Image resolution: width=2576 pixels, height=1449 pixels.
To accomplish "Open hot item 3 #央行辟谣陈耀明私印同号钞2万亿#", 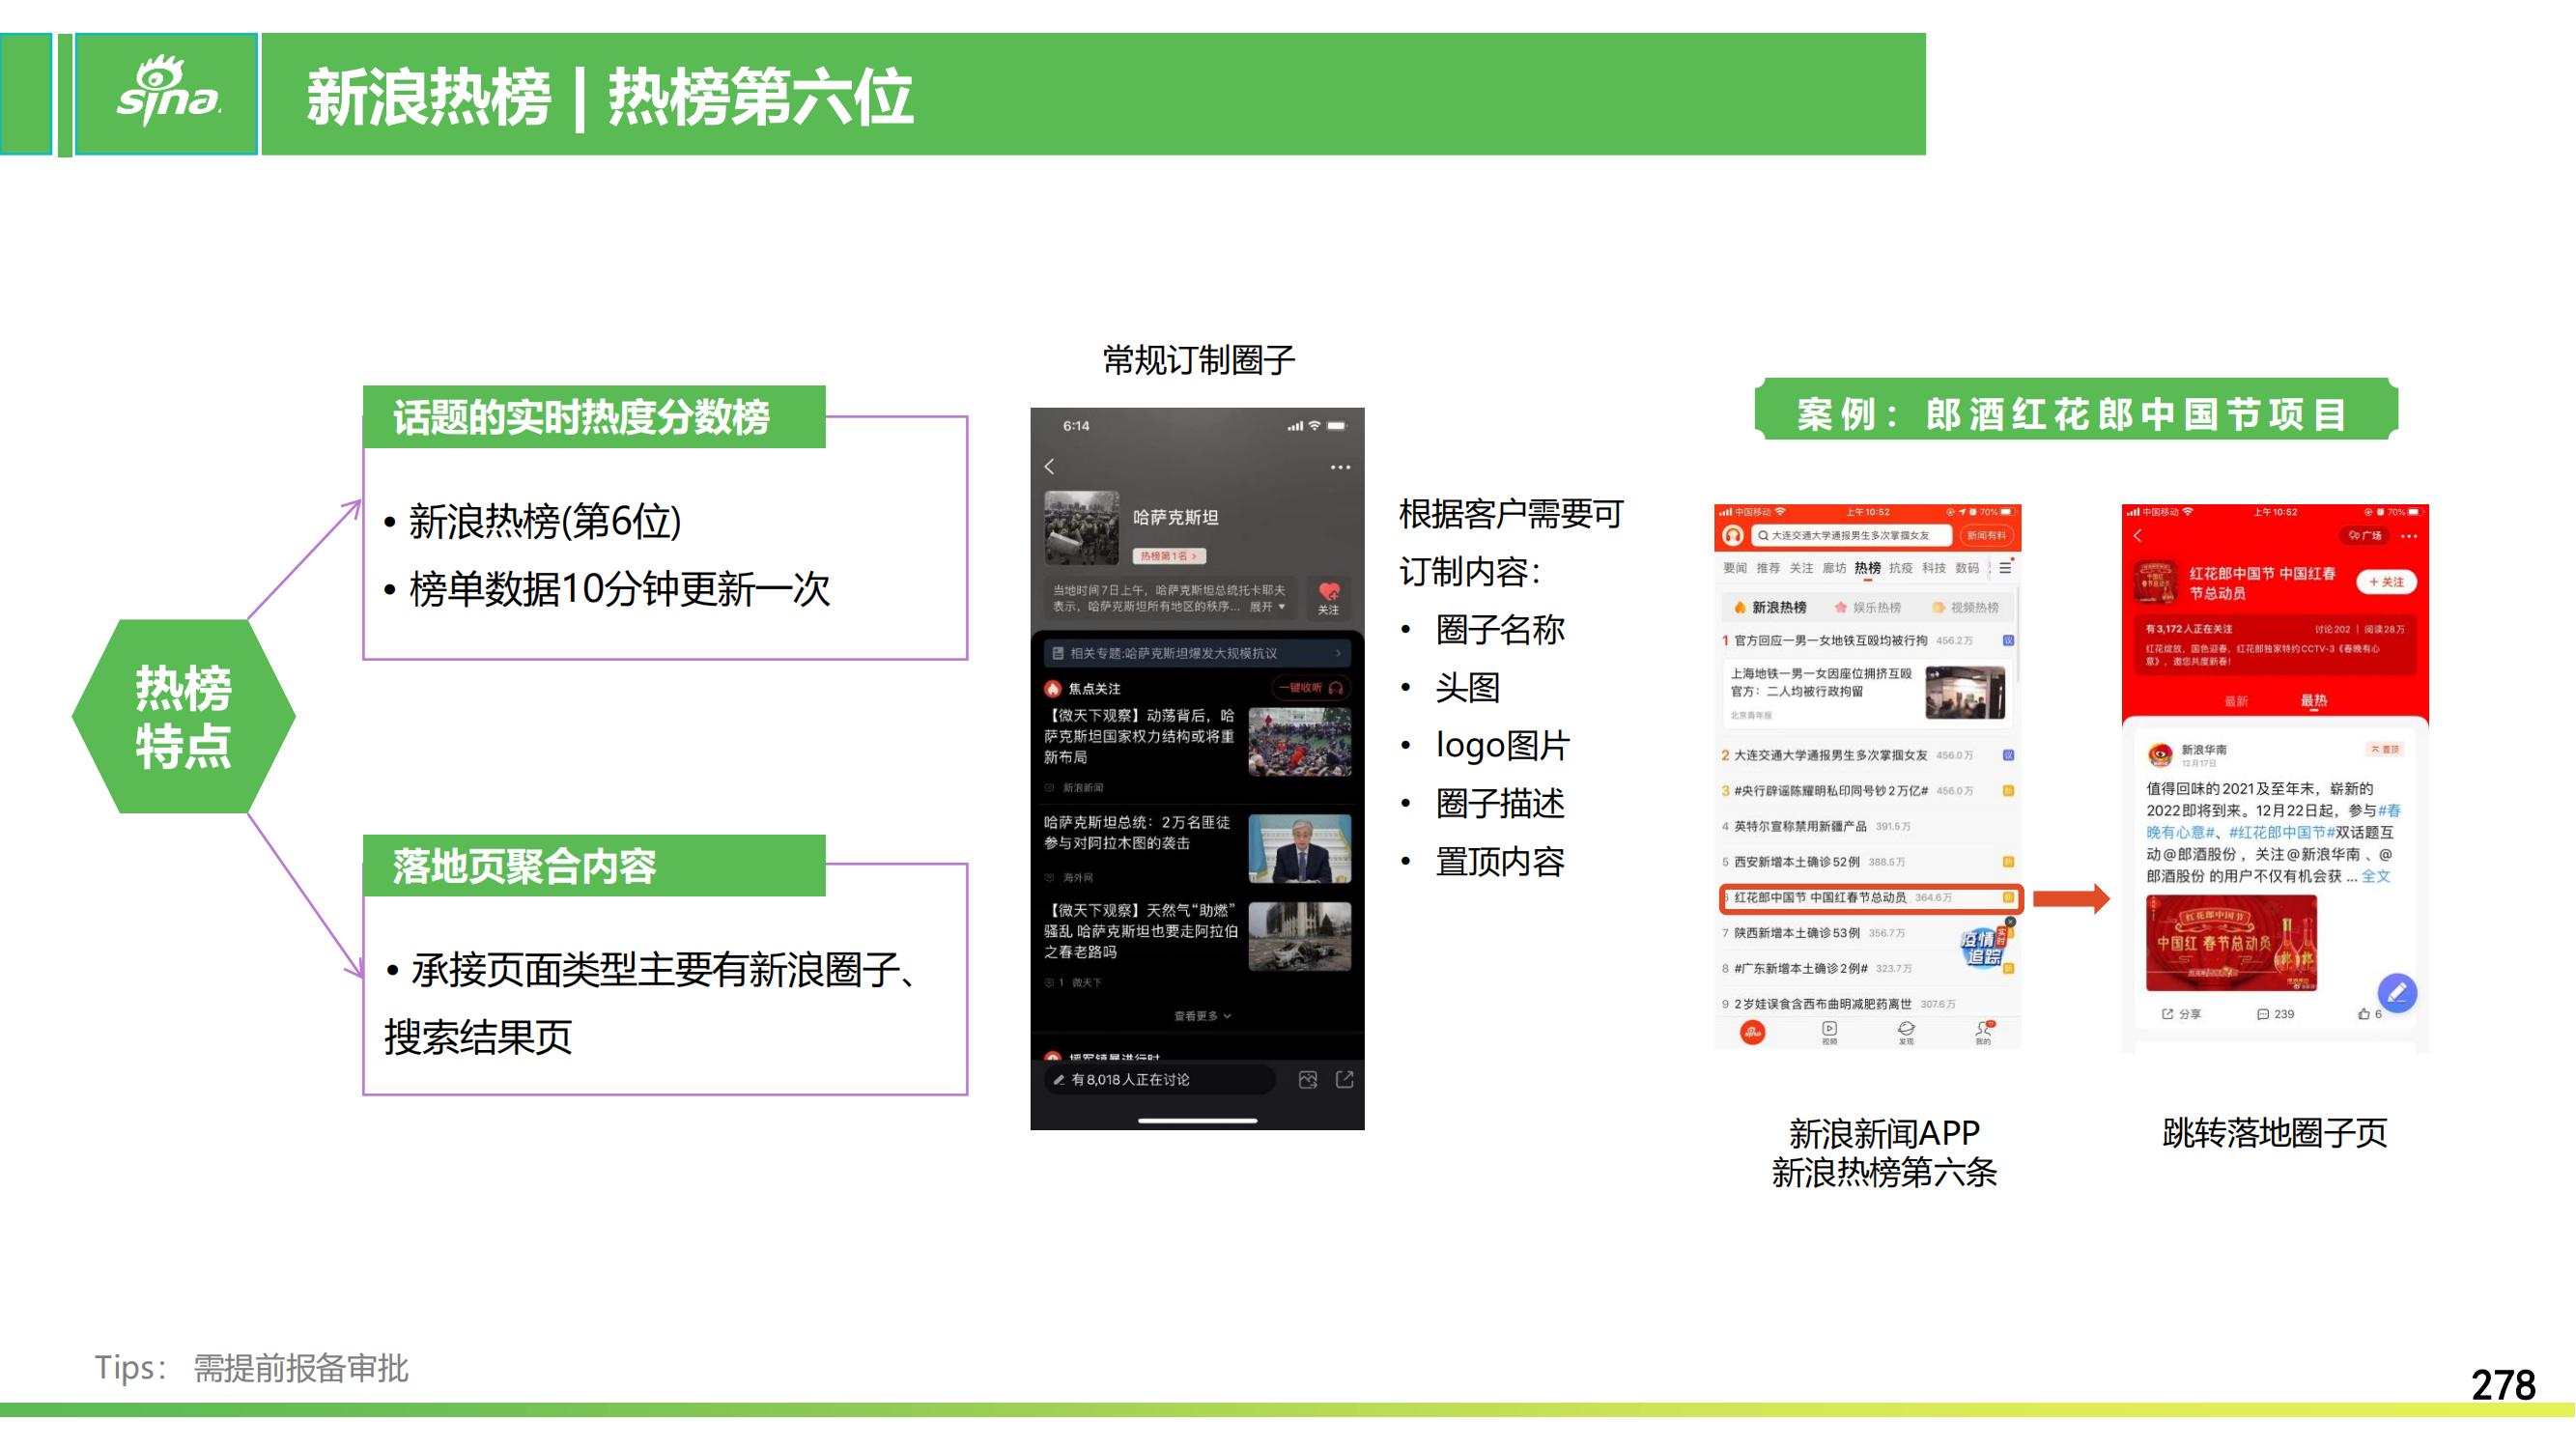I will click(1867, 791).
